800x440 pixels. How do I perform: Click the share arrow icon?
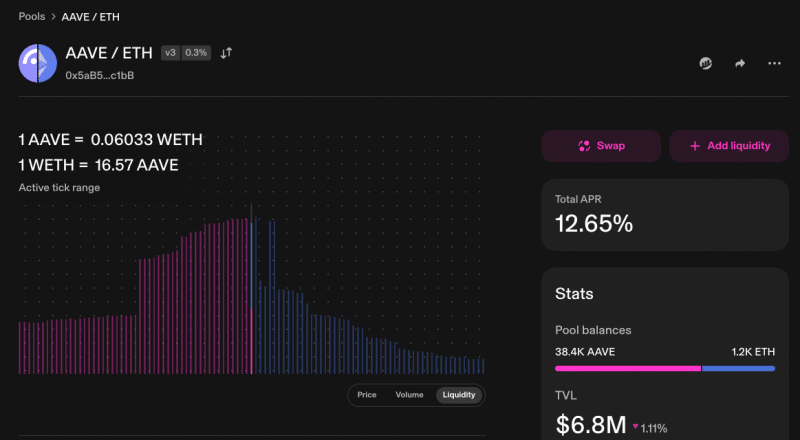pos(740,63)
